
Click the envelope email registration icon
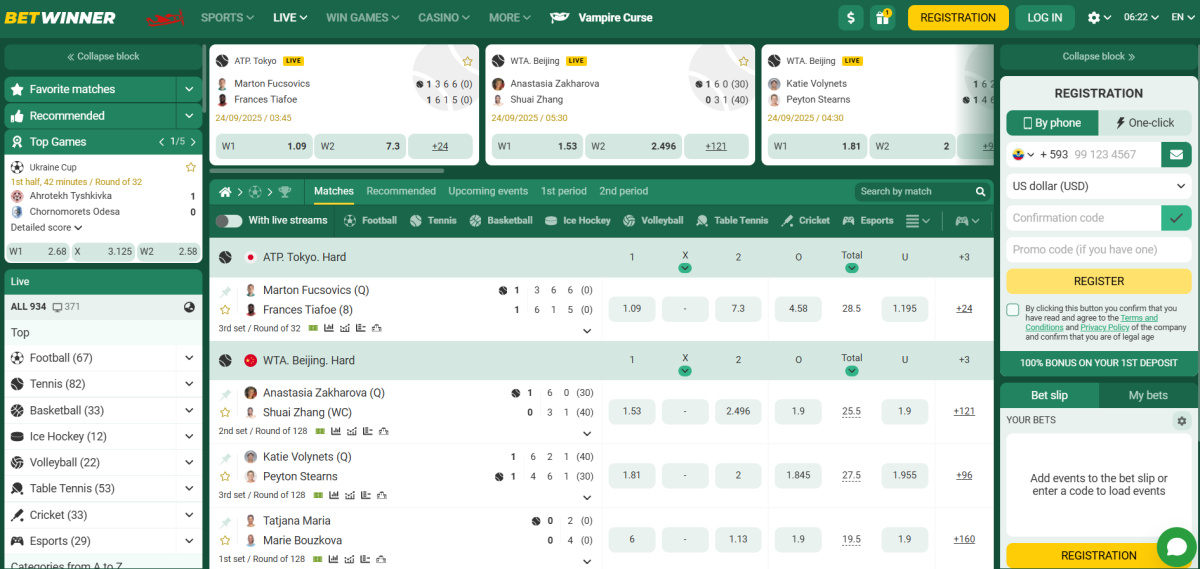coord(1176,154)
